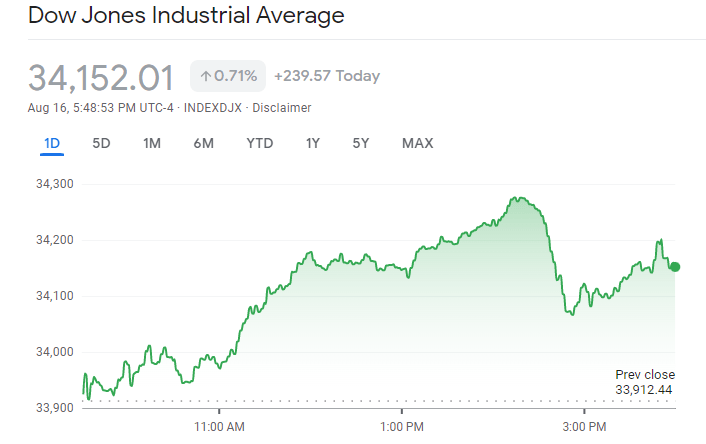This screenshot has height=444, width=706.
Task: Click the 3:00 PM time axis label
Action: [584, 427]
